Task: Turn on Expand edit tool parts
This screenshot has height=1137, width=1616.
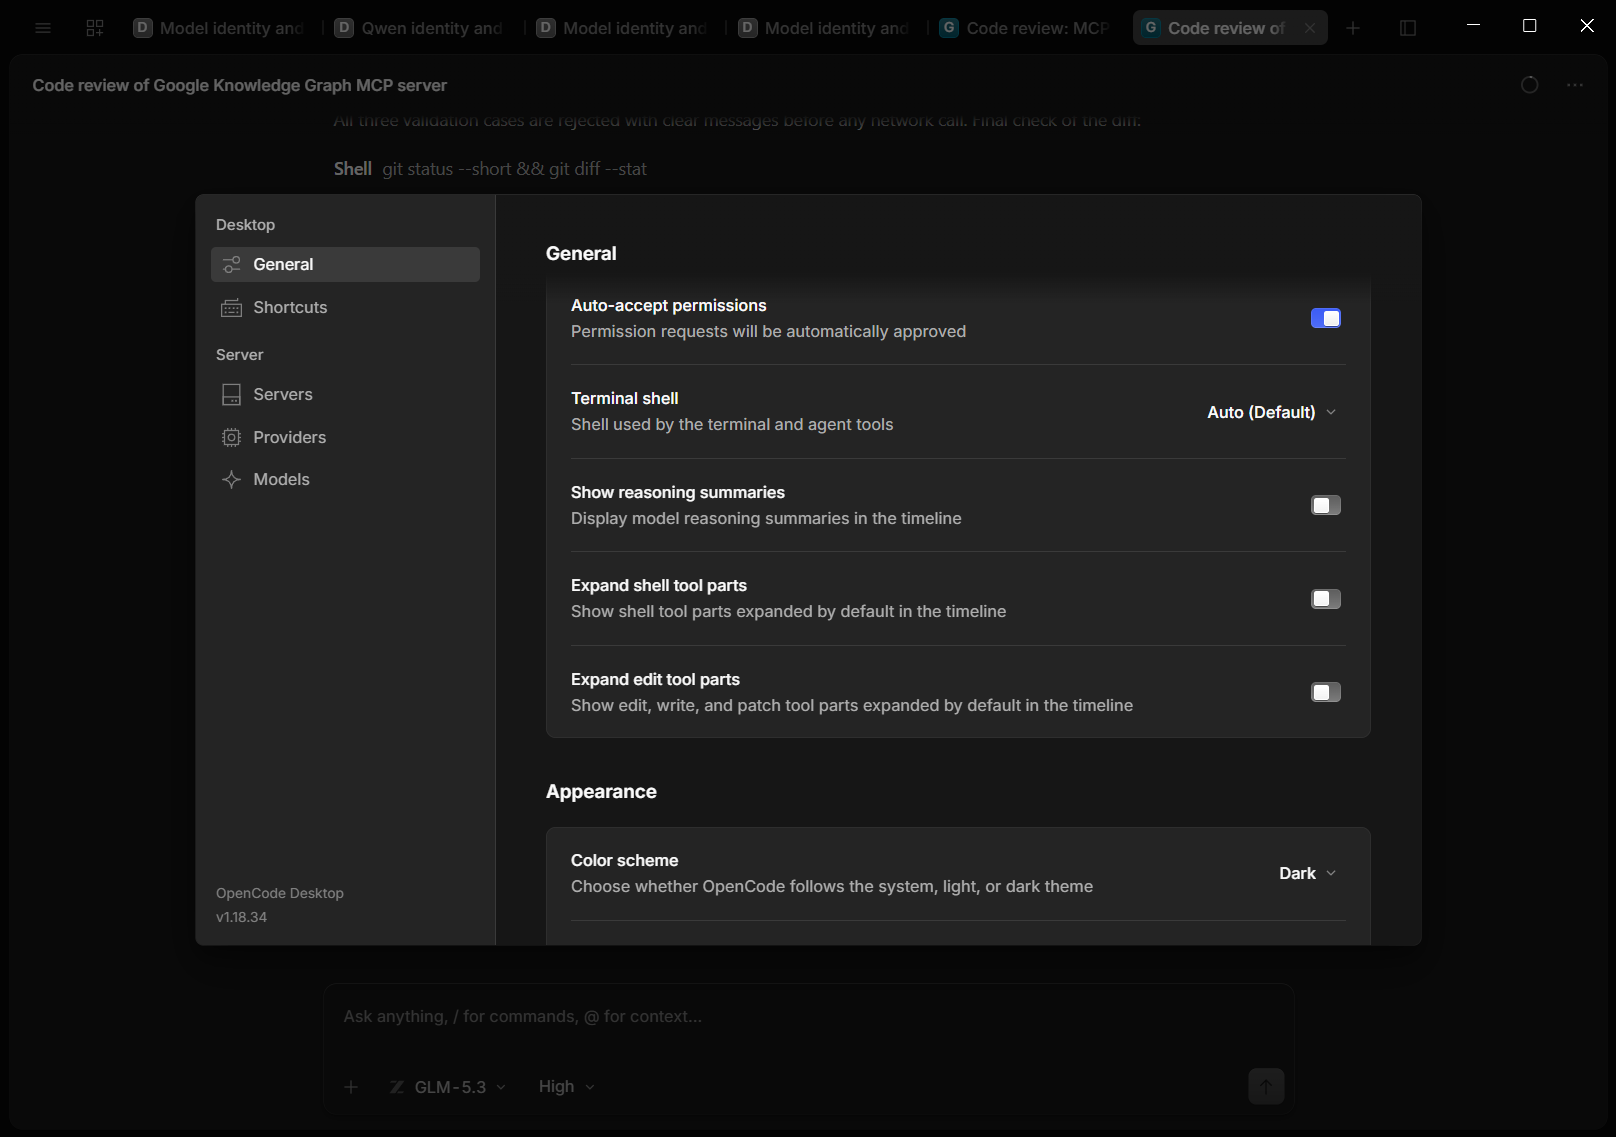Action: [x=1326, y=692]
